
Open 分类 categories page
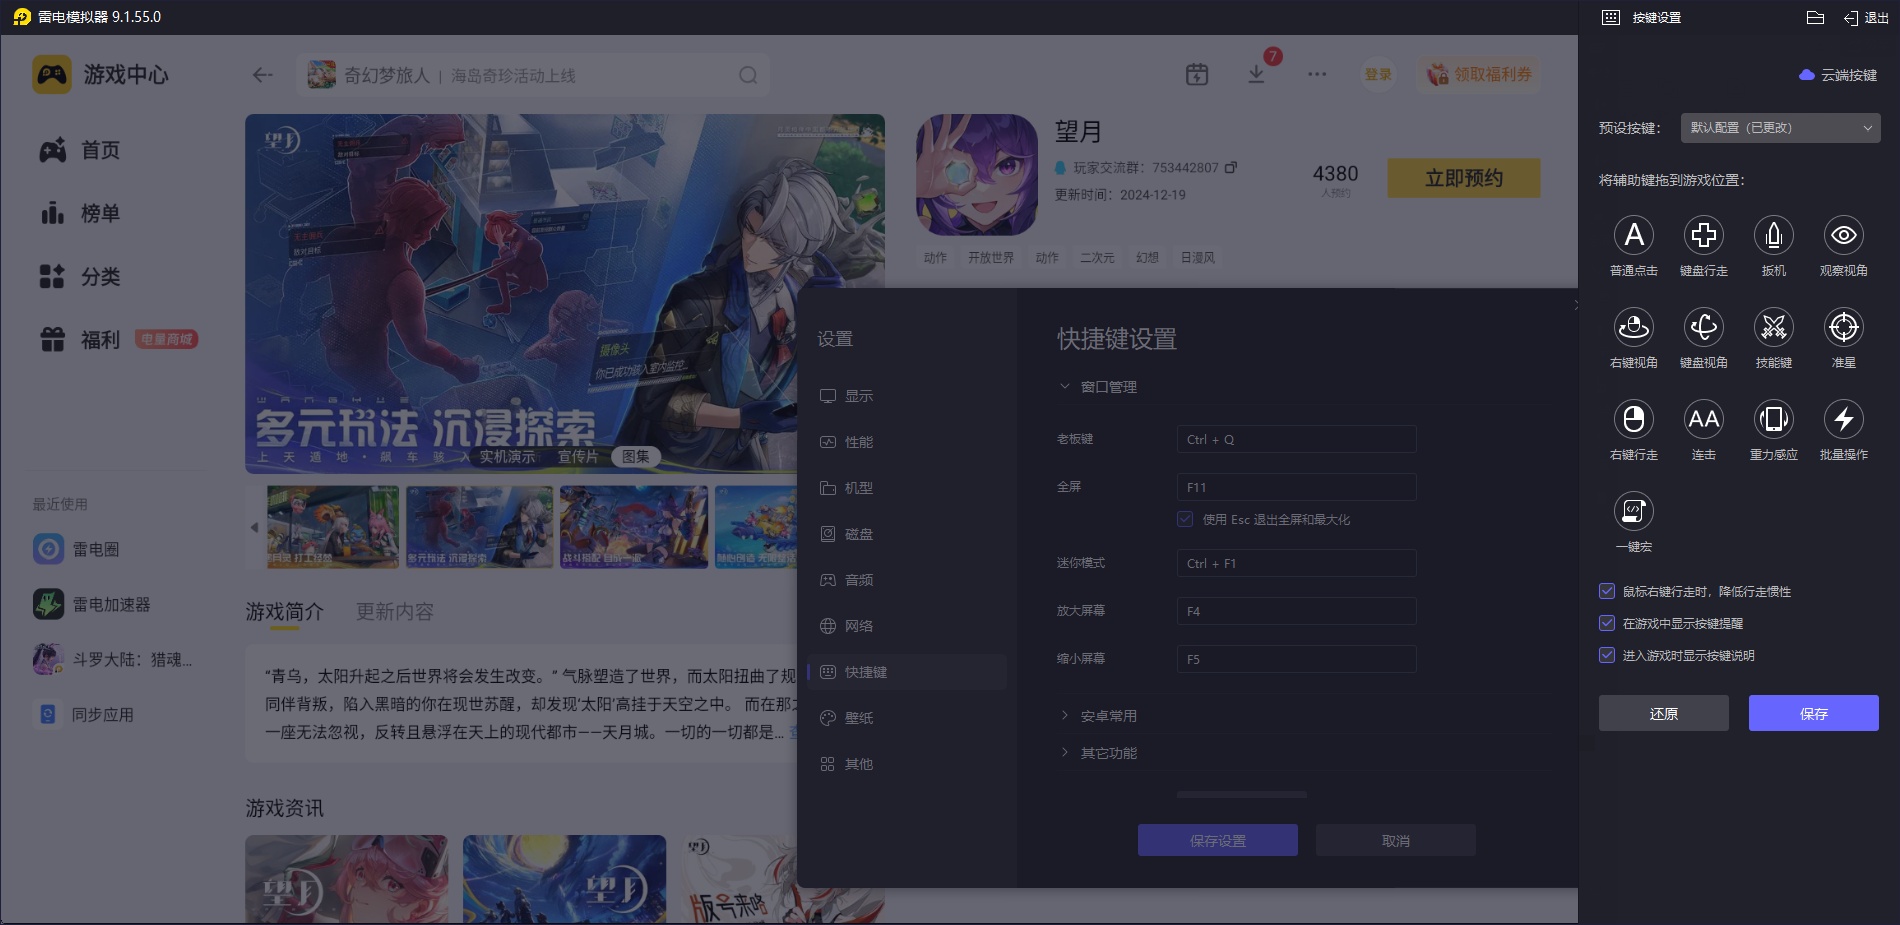click(80, 276)
